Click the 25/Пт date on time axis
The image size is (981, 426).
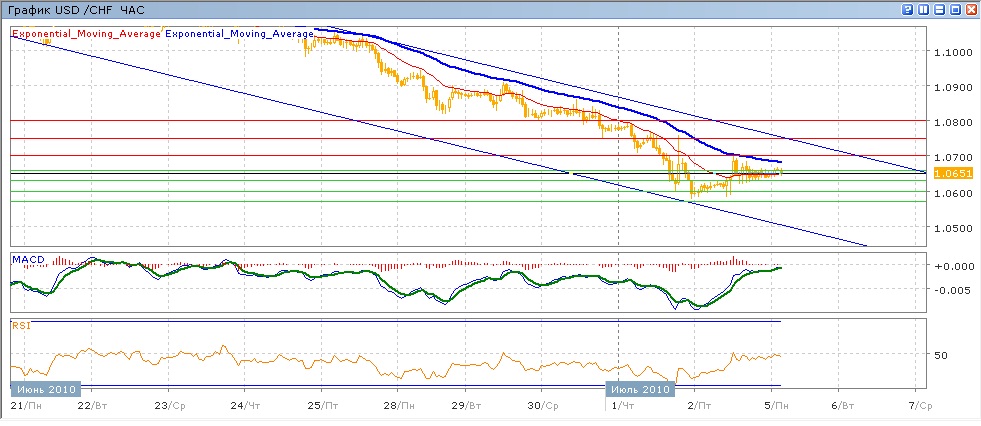(x=321, y=406)
